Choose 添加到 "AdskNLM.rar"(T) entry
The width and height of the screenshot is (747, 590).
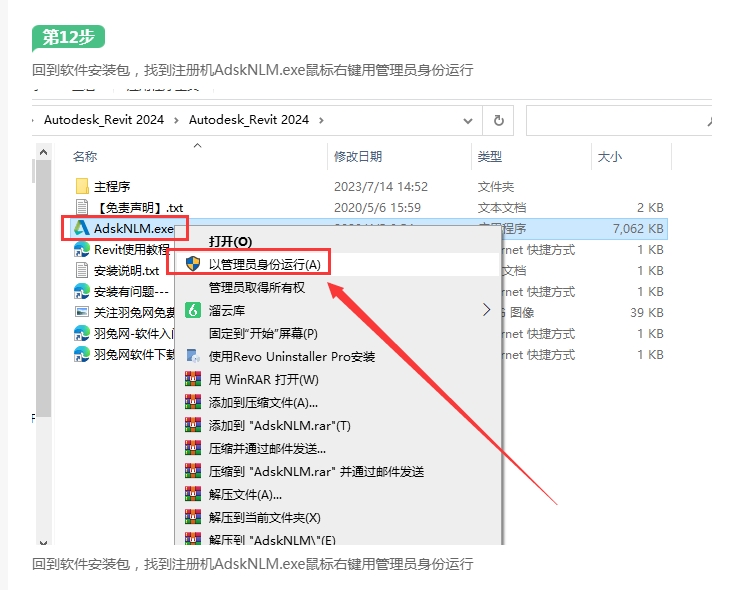coord(337,426)
